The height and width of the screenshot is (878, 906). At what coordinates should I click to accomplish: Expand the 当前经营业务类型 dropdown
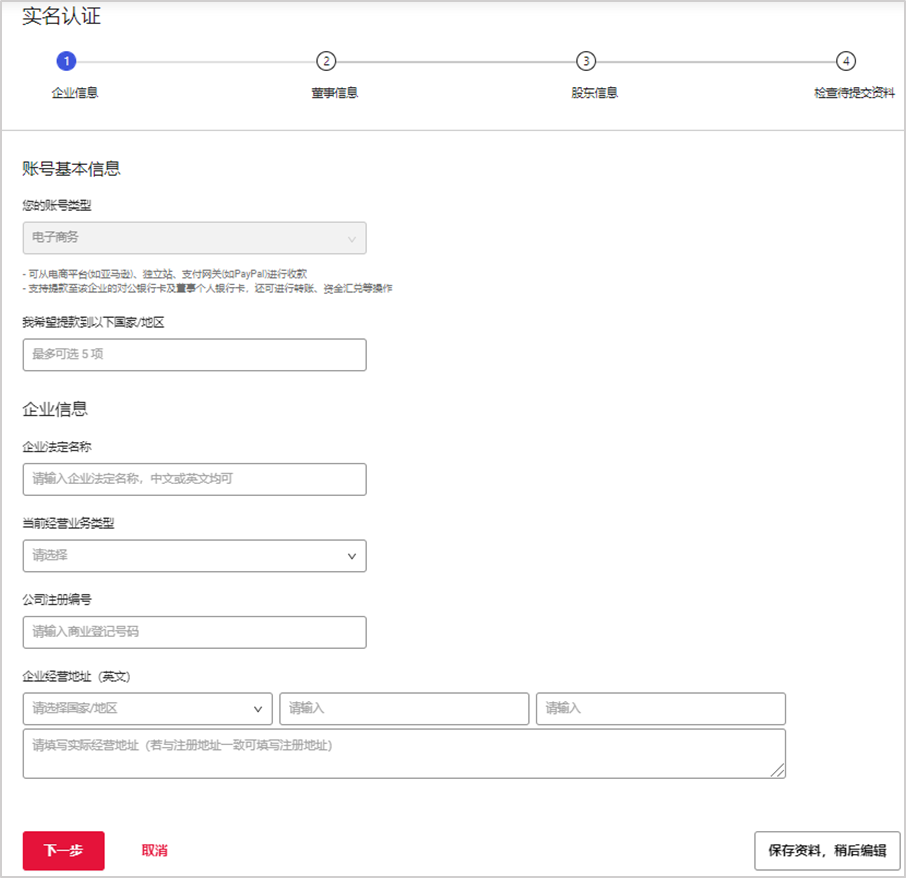coord(195,556)
